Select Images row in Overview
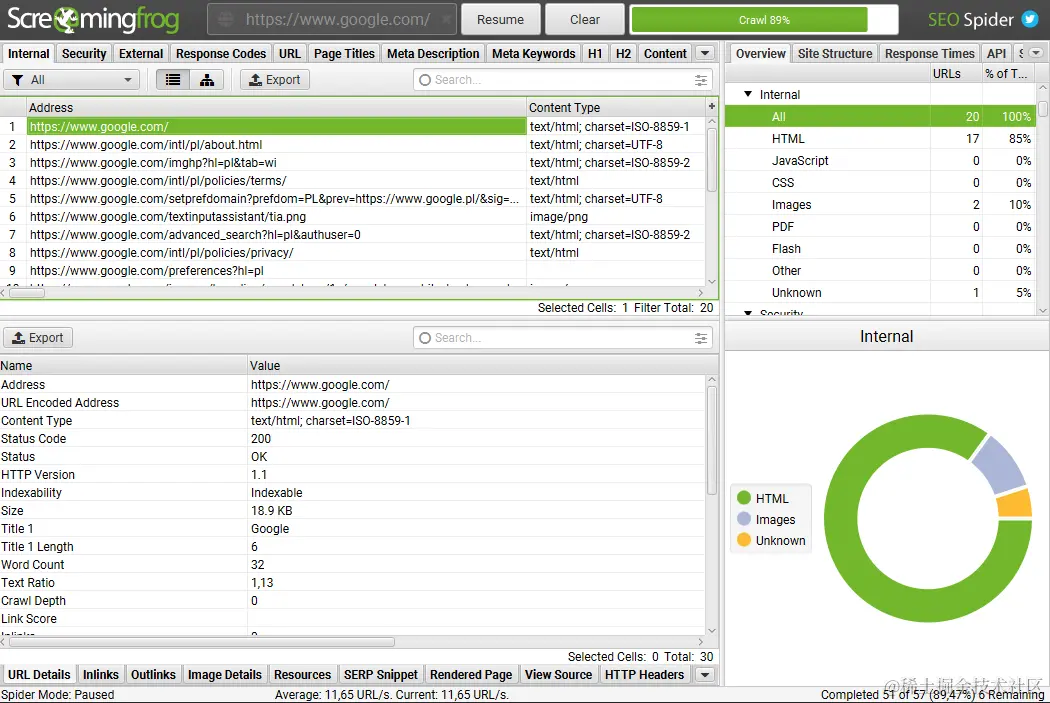The height and width of the screenshot is (703, 1050). click(x=881, y=205)
